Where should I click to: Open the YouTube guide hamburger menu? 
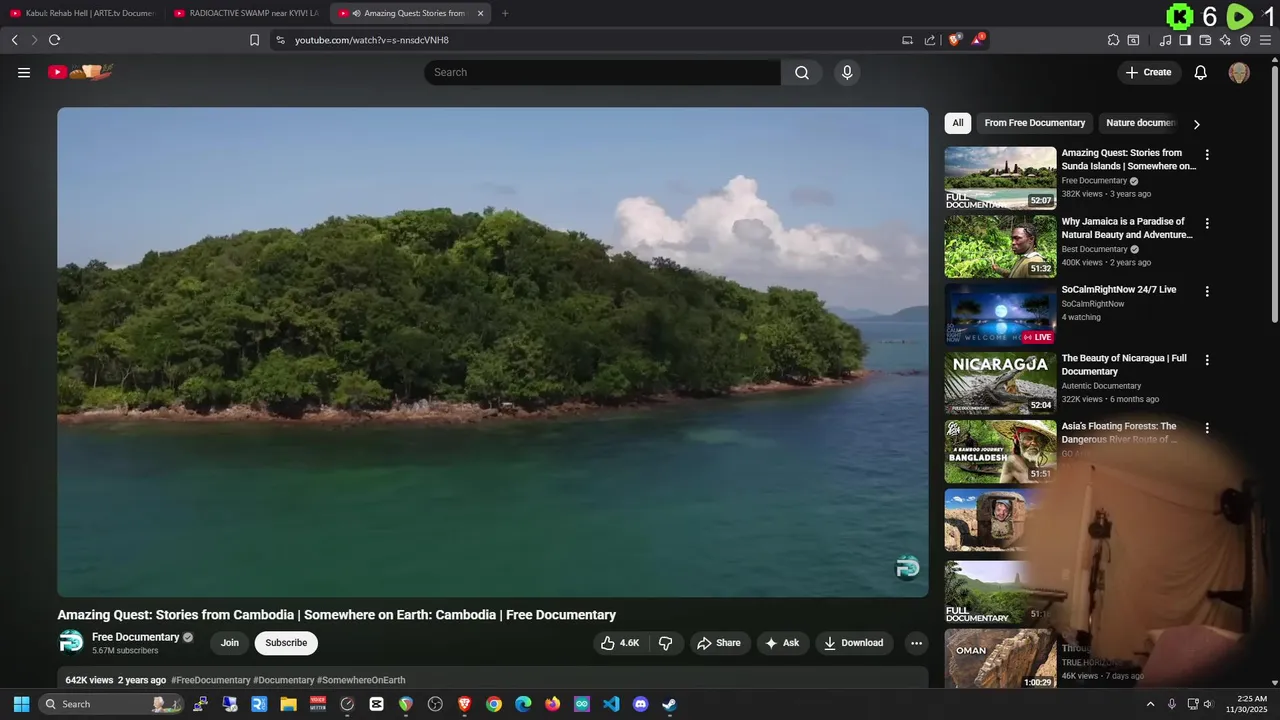click(x=24, y=72)
